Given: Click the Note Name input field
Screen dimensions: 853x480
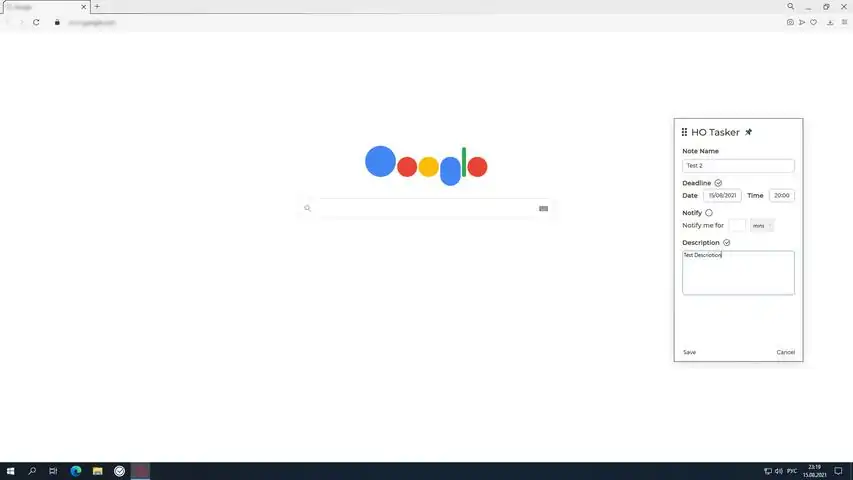Looking at the screenshot, I should 738,165.
